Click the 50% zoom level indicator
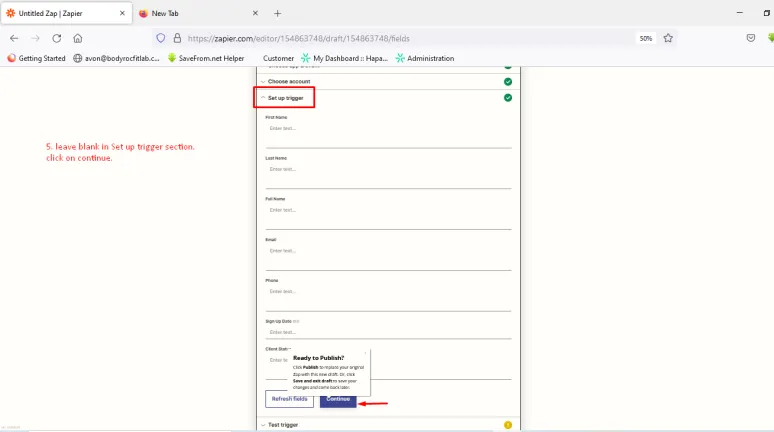Viewport: 774px width, 432px height. (646, 38)
